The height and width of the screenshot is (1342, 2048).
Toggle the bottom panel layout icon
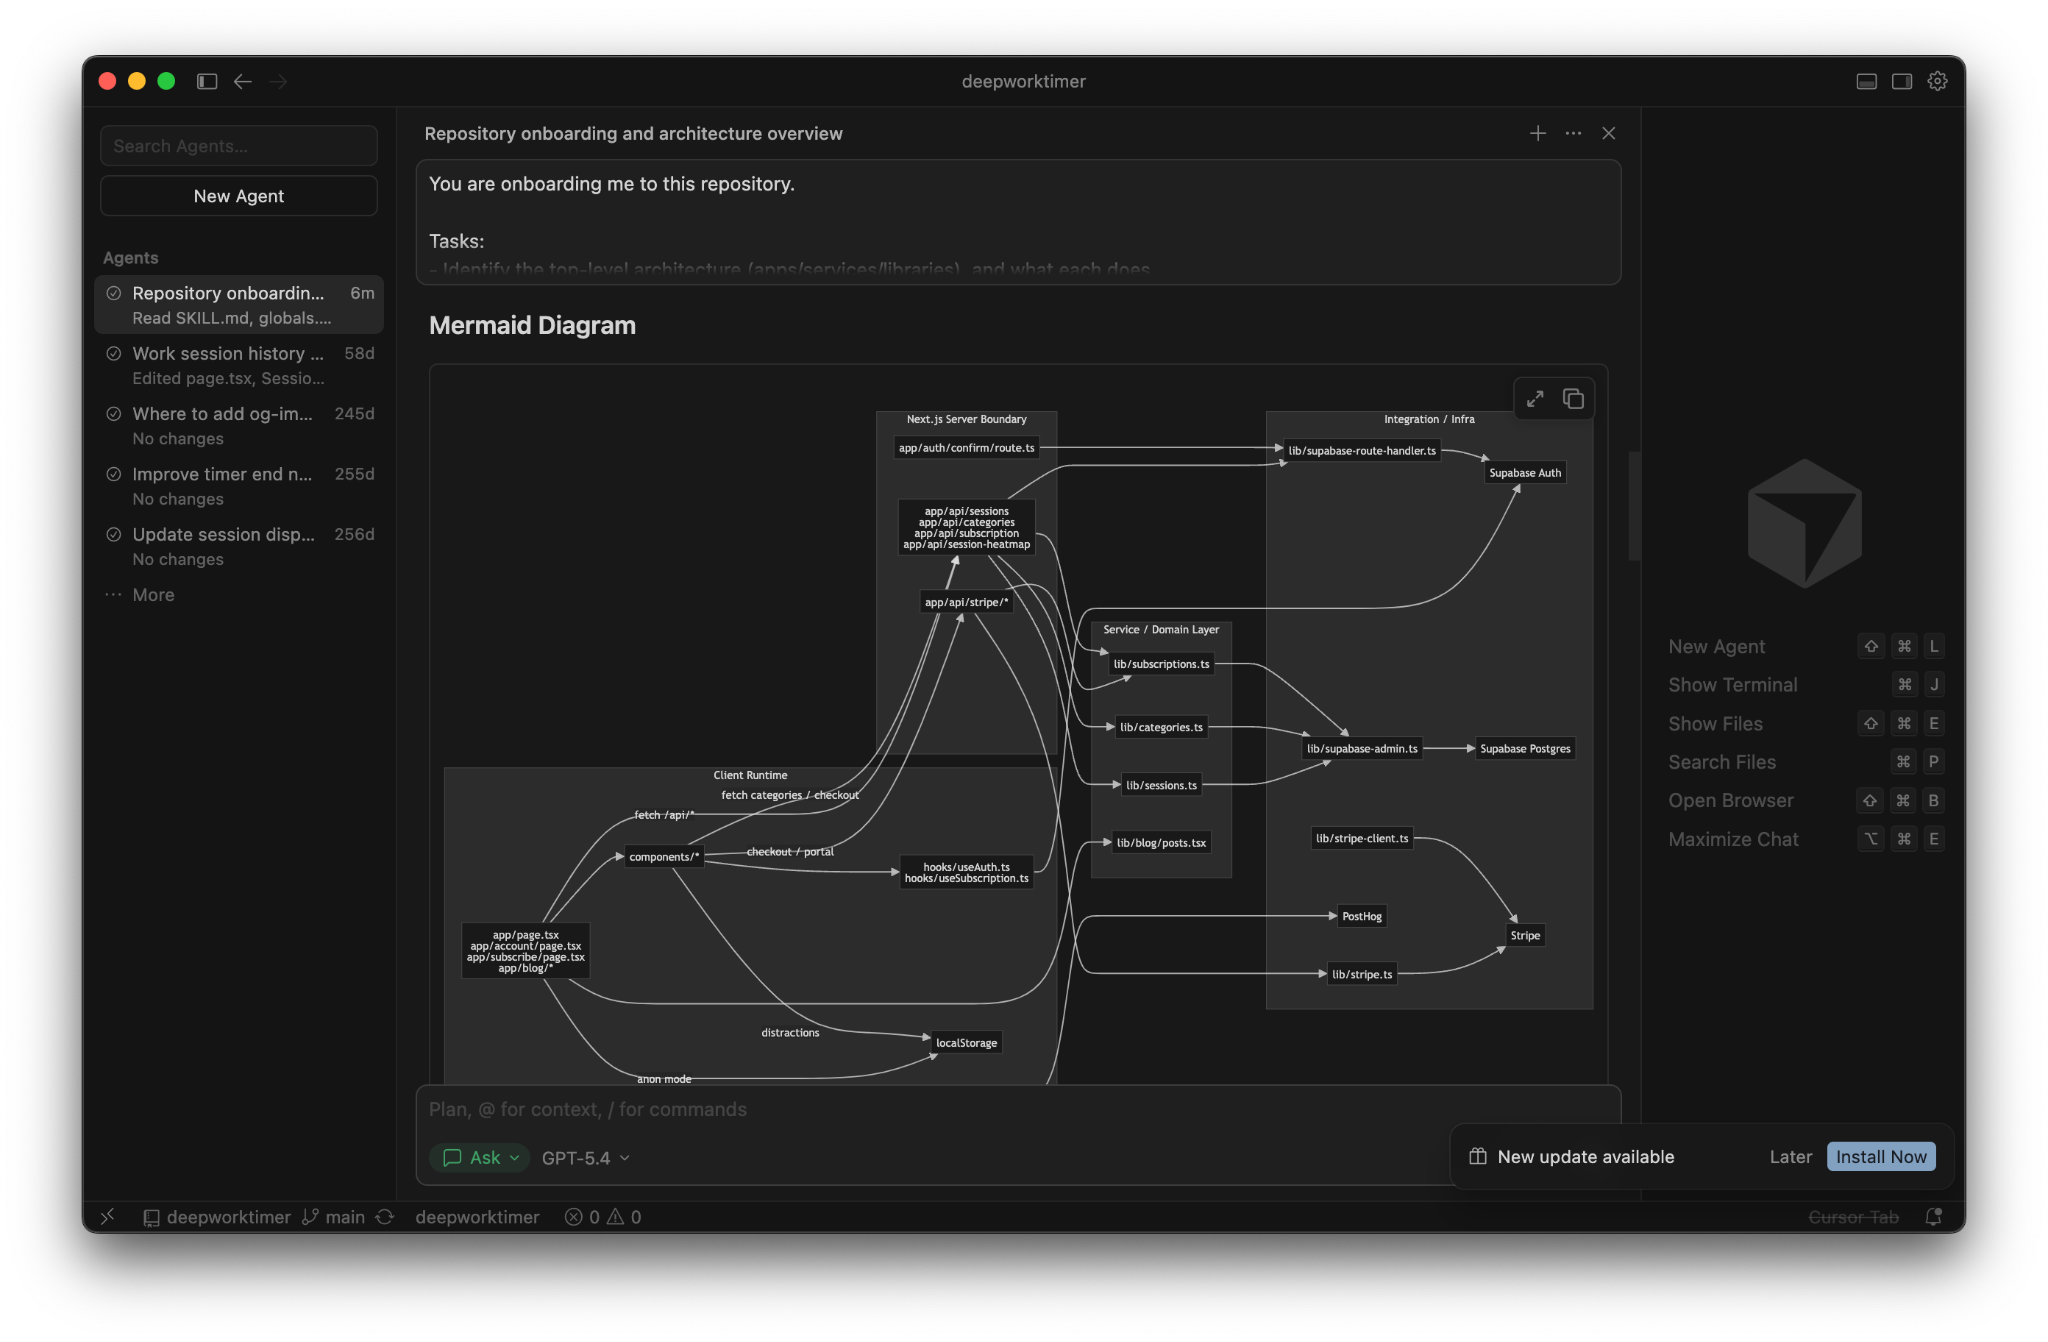1866,81
